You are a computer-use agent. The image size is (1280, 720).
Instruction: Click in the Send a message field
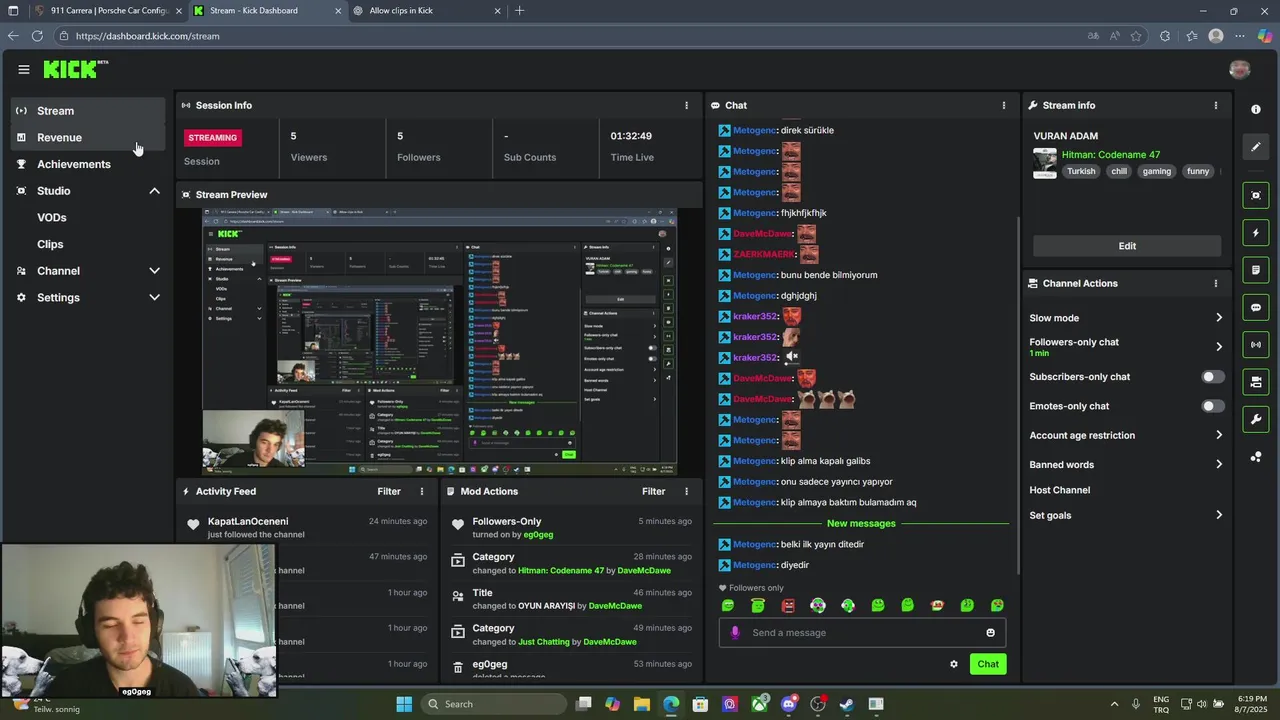click(863, 632)
